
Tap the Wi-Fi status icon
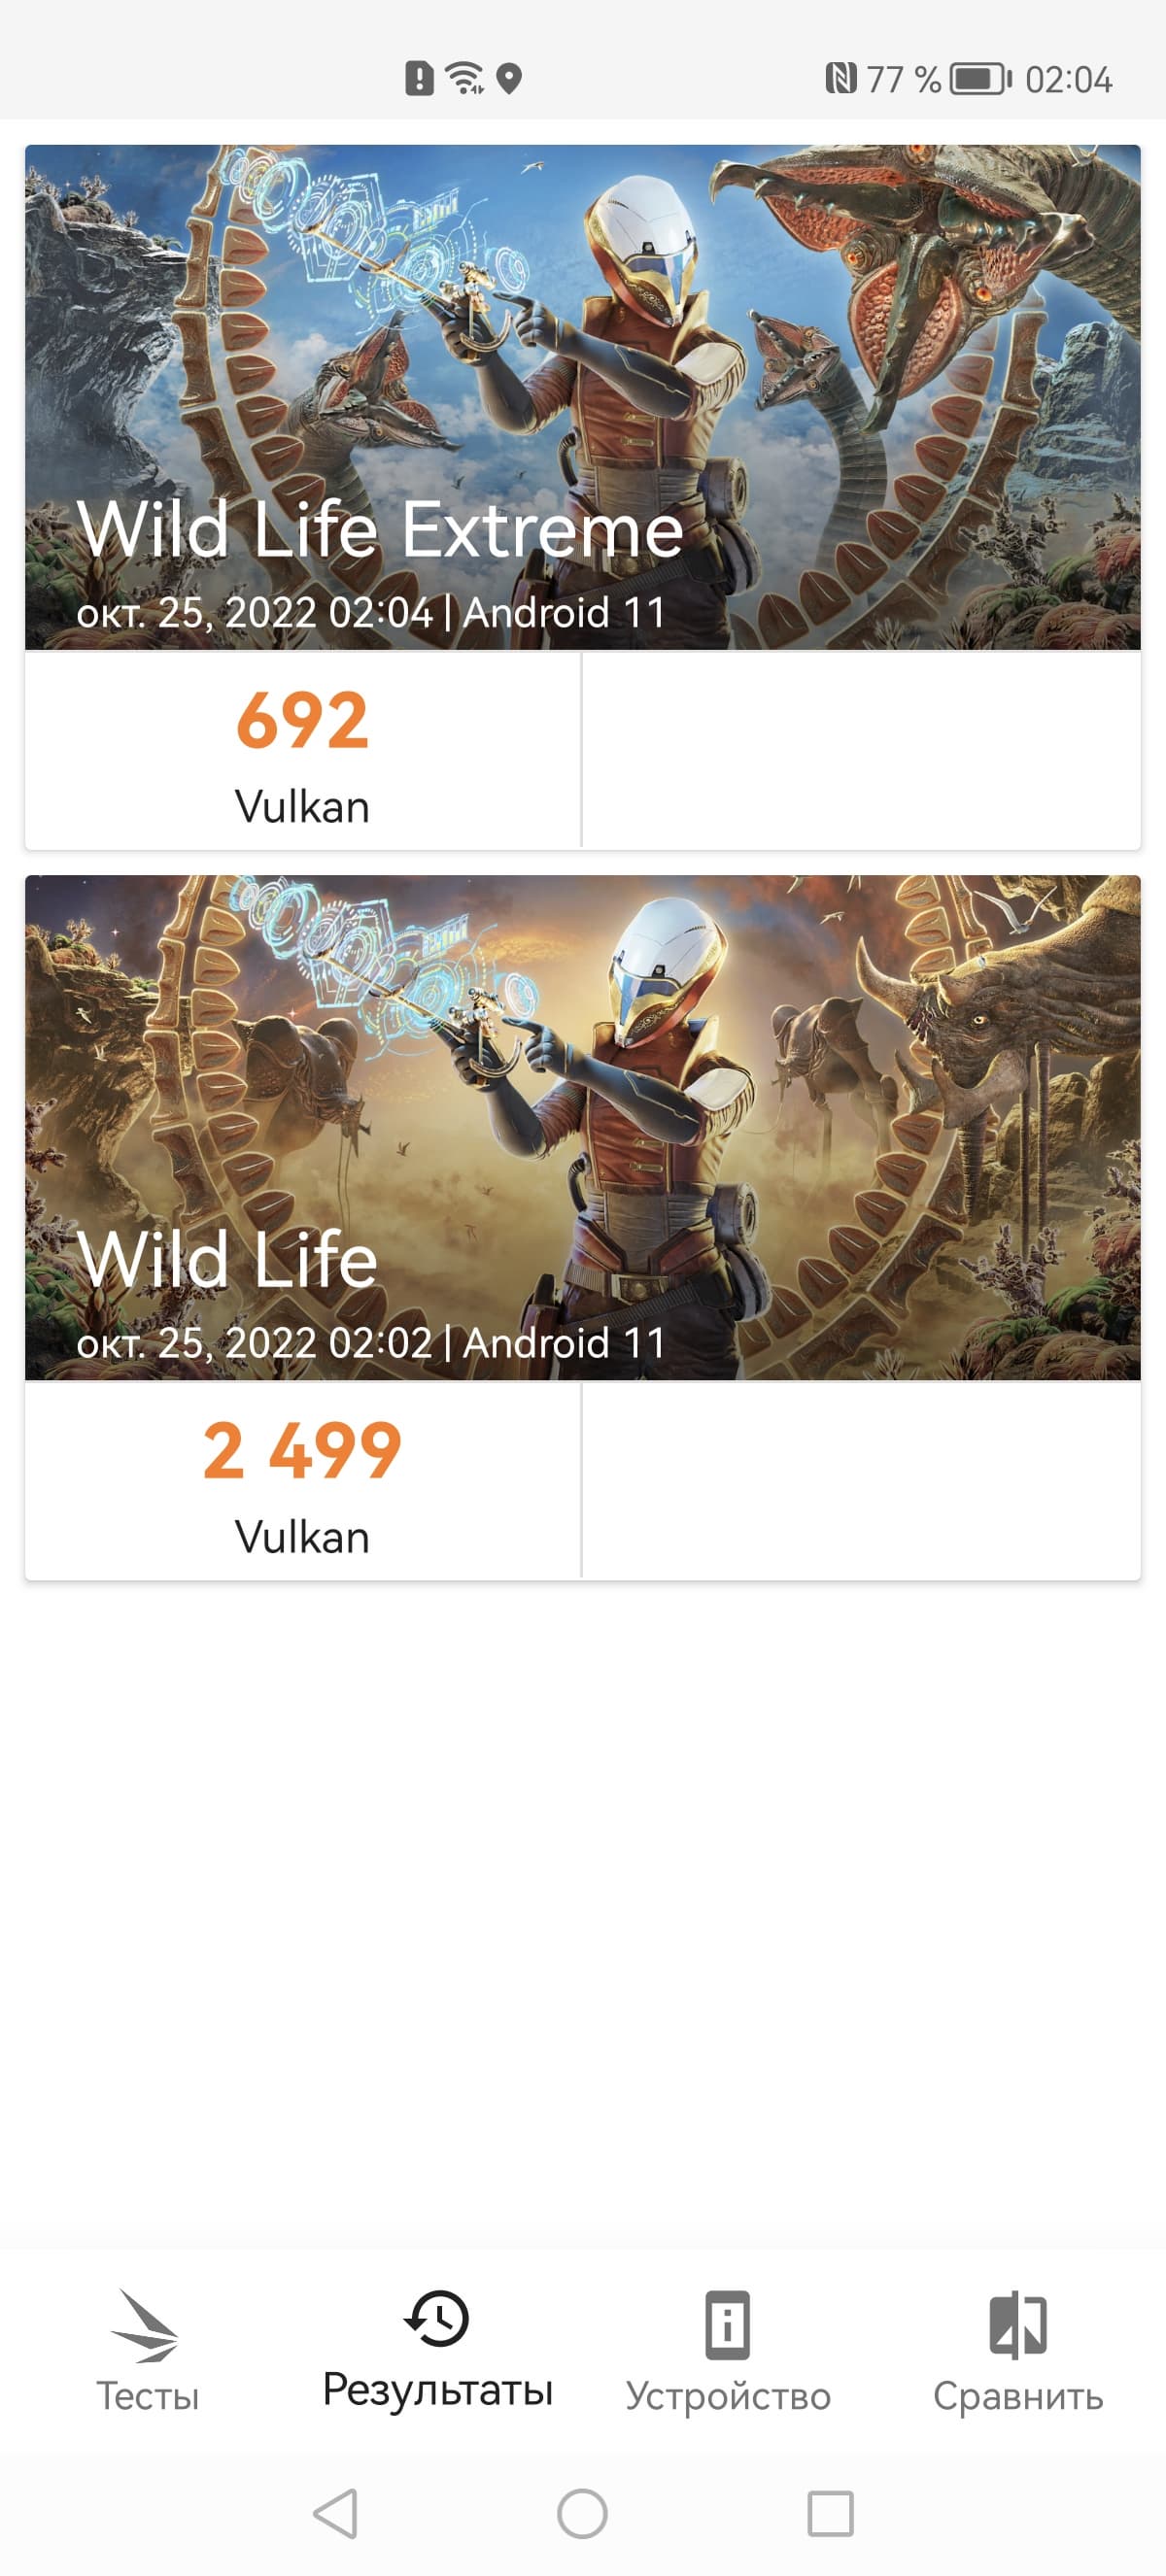click(465, 78)
